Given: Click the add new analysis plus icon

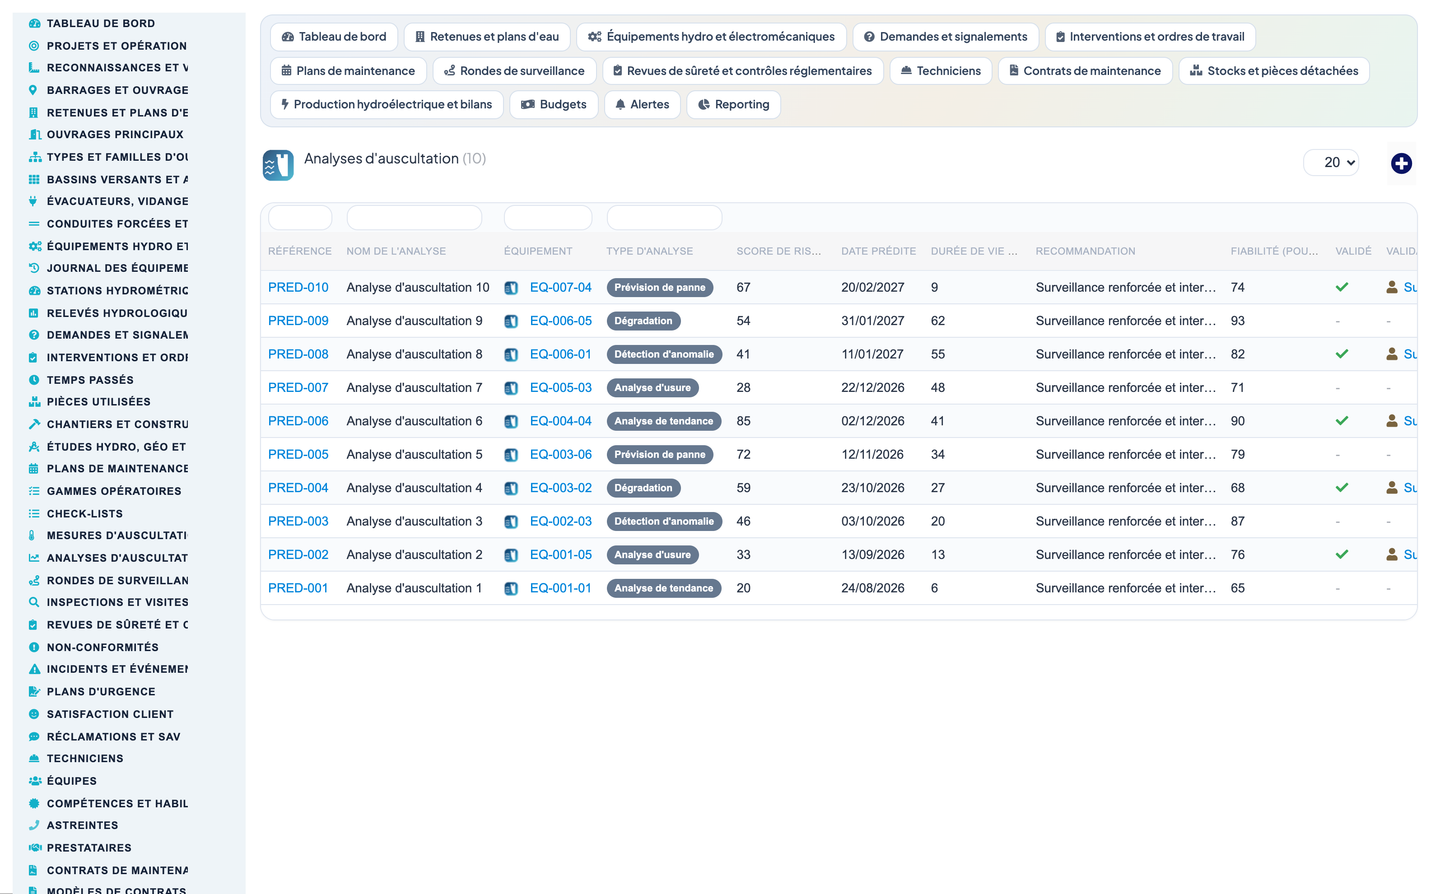Looking at the screenshot, I should (x=1401, y=163).
